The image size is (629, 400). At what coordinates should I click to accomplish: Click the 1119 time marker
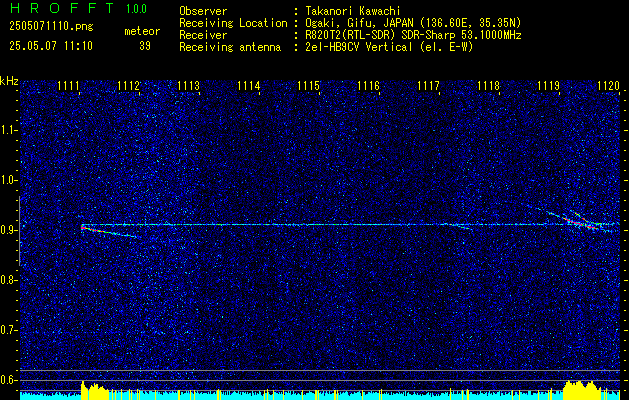tap(548, 86)
